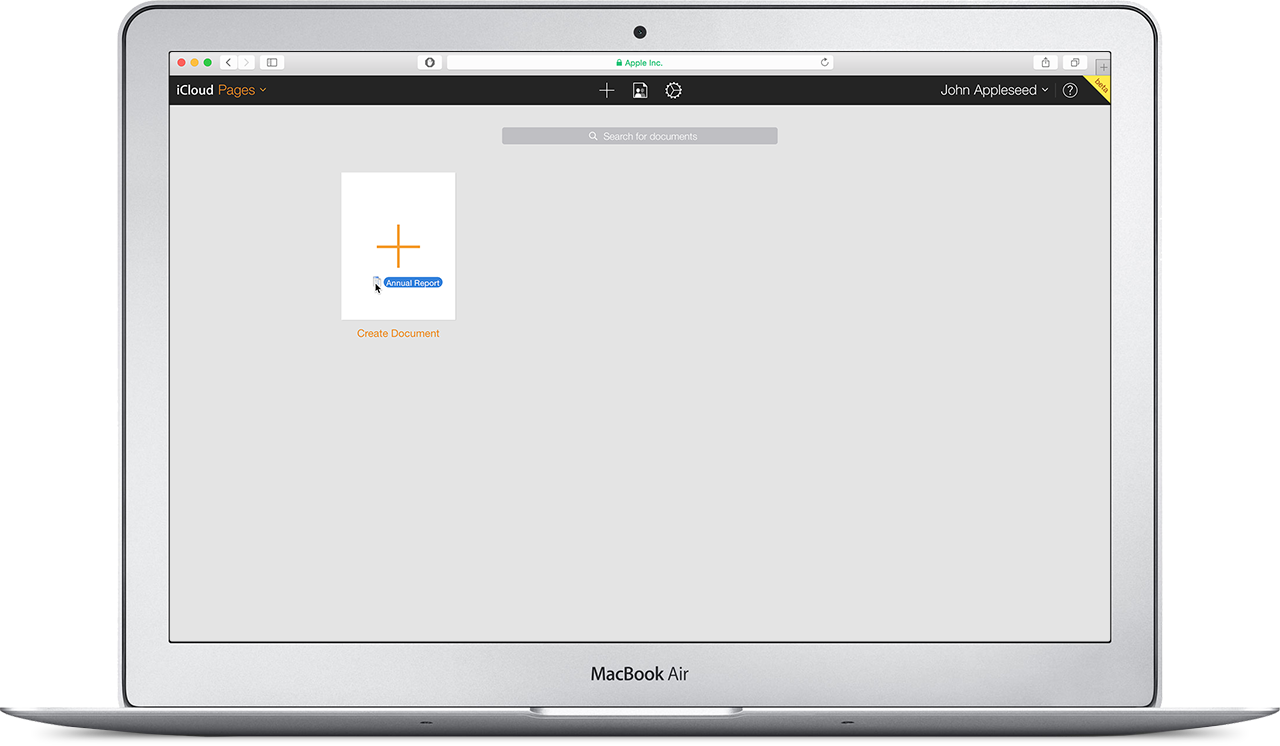
Task: Reload the page in Safari
Action: tap(824, 62)
